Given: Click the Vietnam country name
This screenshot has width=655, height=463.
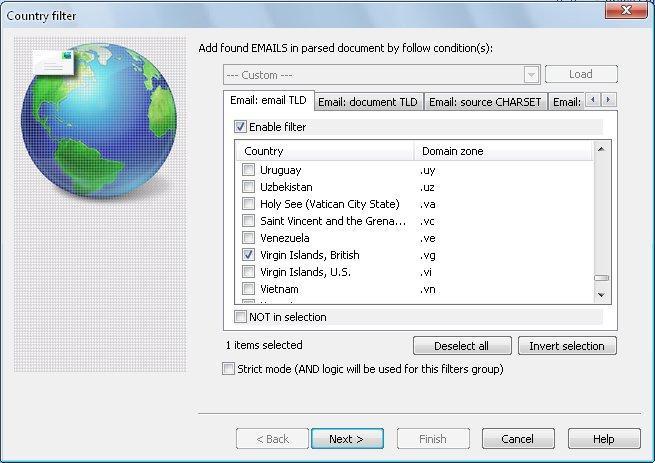Looking at the screenshot, I should [279, 289].
